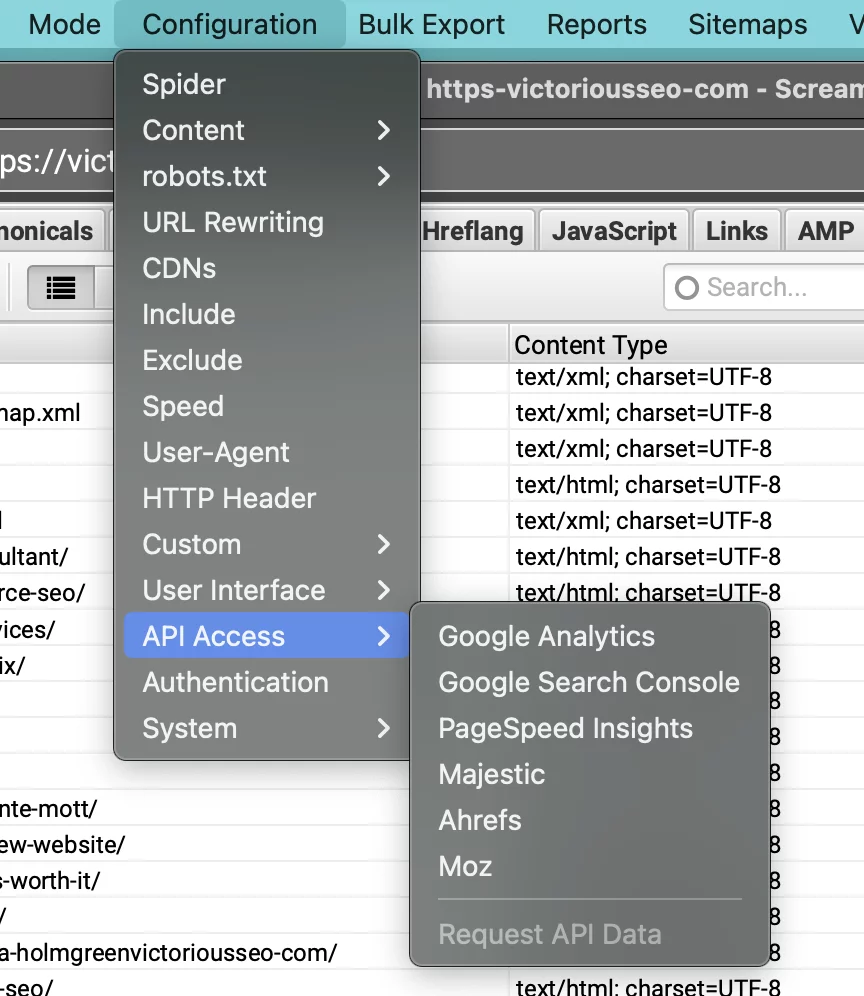Viewport: 864px width, 996px height.
Task: Choose Google Search Console API
Action: (590, 682)
